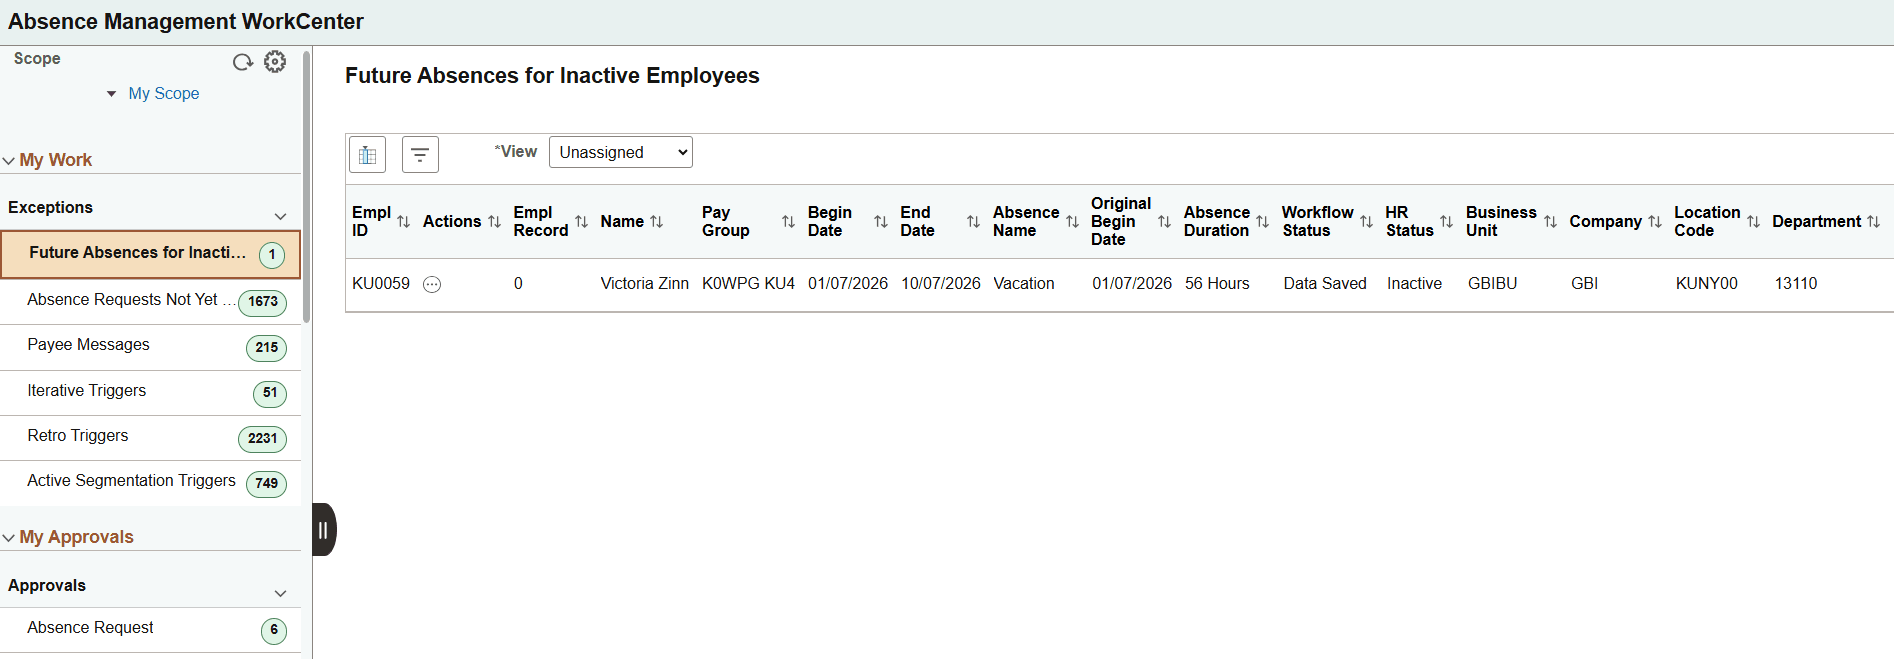Open Scope settings gear
The image size is (1894, 659).
coord(275,62)
